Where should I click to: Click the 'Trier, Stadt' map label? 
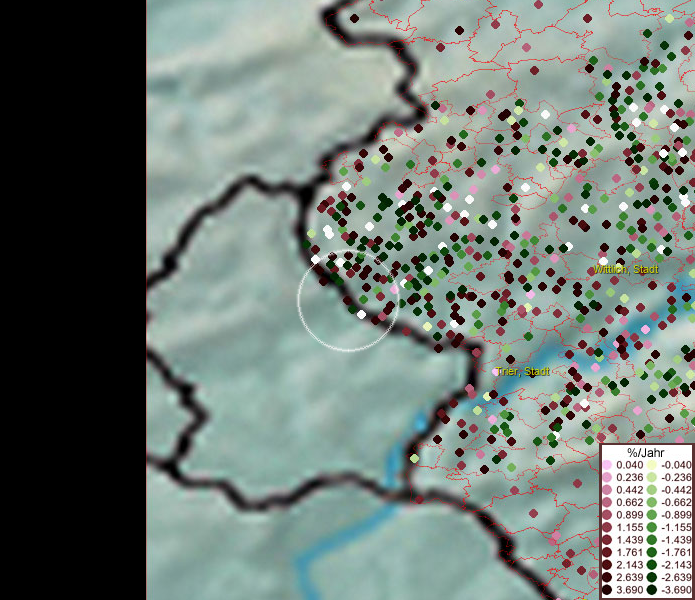pos(523,371)
